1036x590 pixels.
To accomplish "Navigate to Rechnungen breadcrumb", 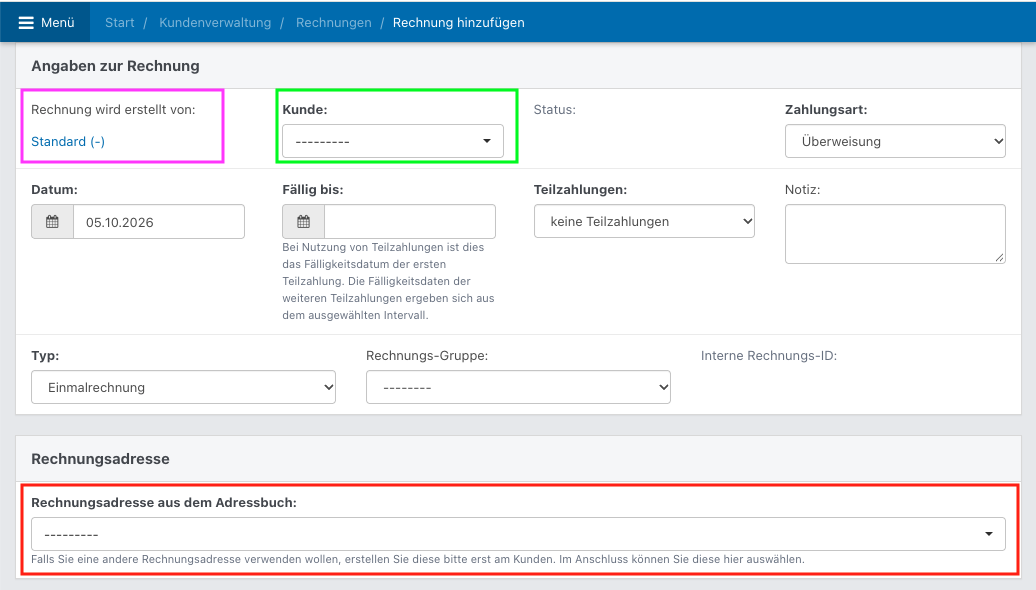I will pos(334,22).
